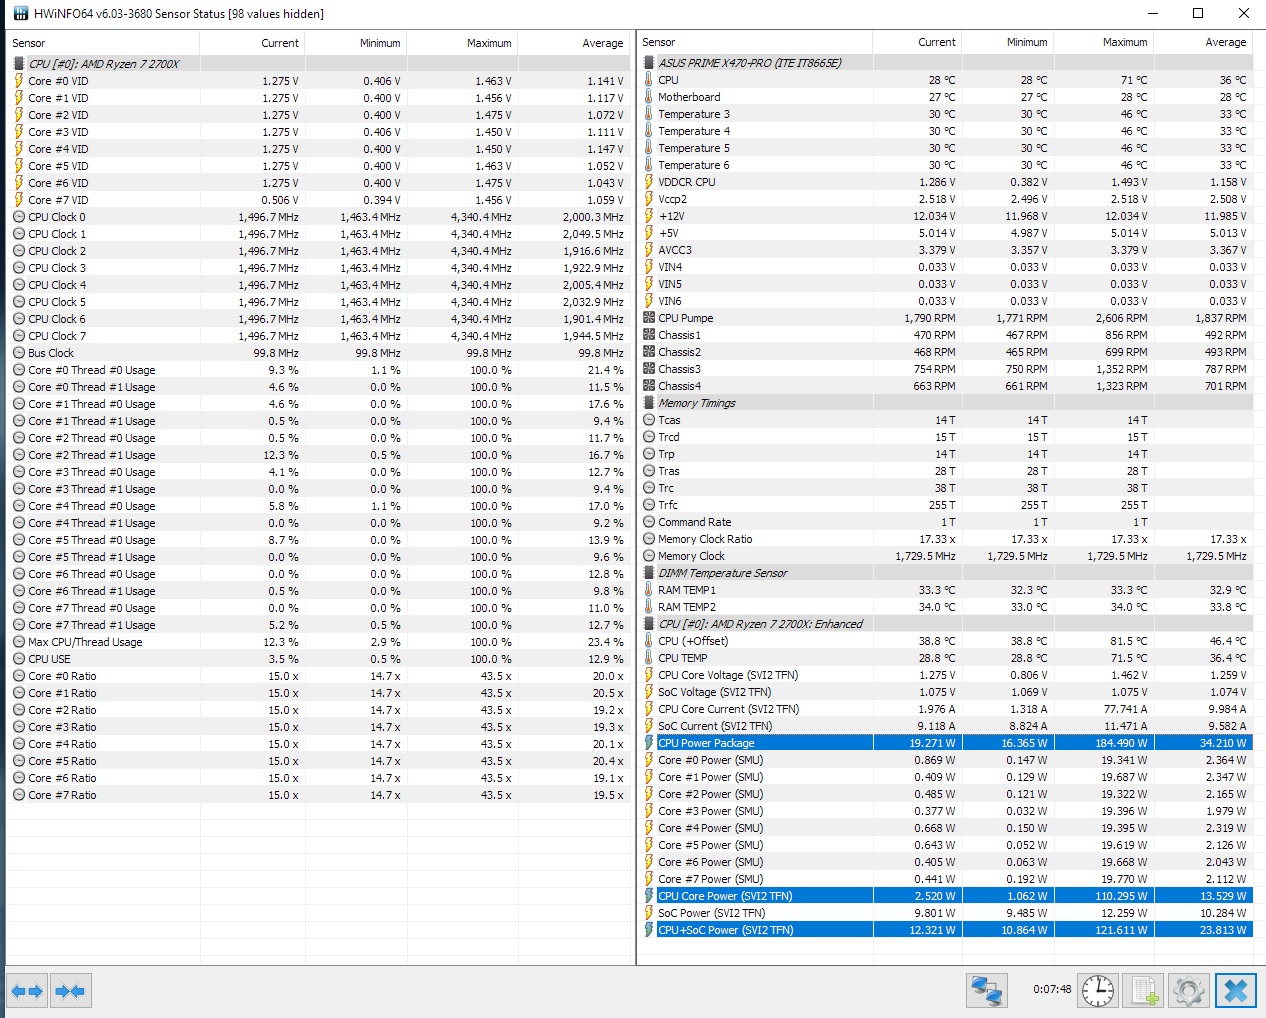
Task: Click the left panel Current column header
Action: [x=252, y=43]
